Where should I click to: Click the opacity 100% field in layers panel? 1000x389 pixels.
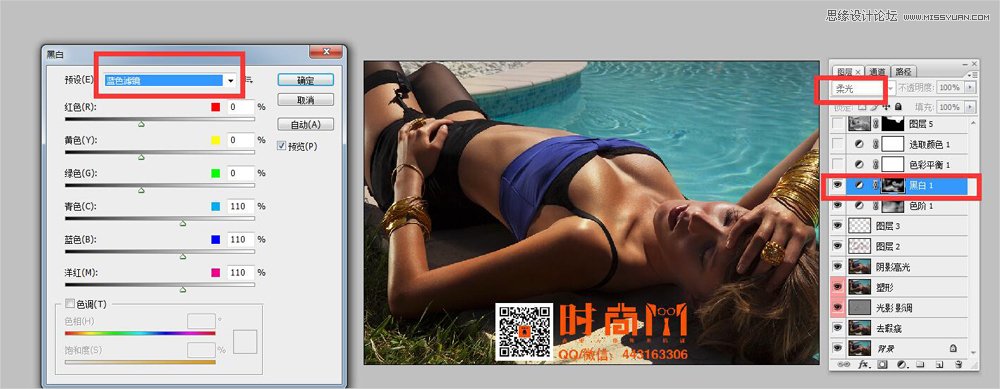click(x=949, y=87)
